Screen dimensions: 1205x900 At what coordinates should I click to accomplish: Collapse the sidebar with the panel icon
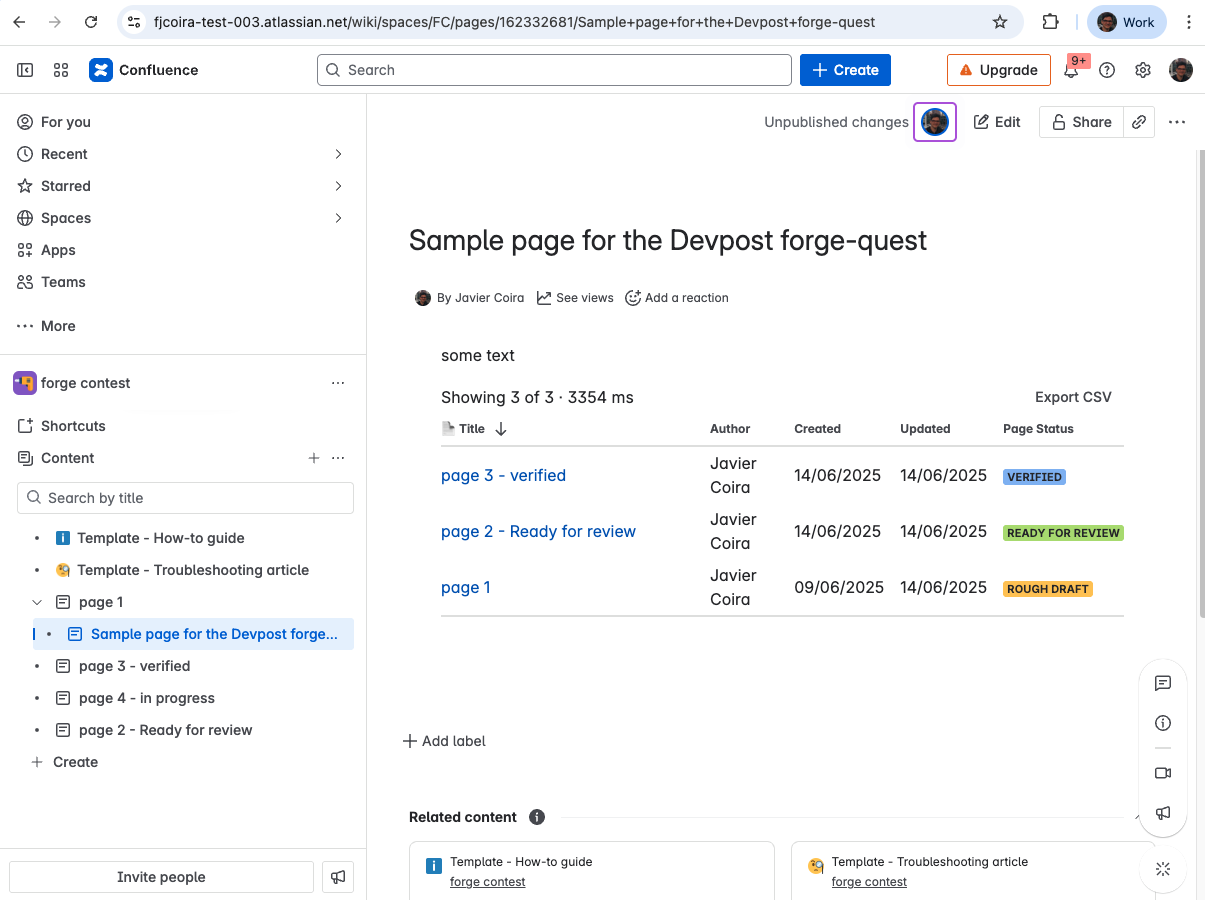point(25,70)
